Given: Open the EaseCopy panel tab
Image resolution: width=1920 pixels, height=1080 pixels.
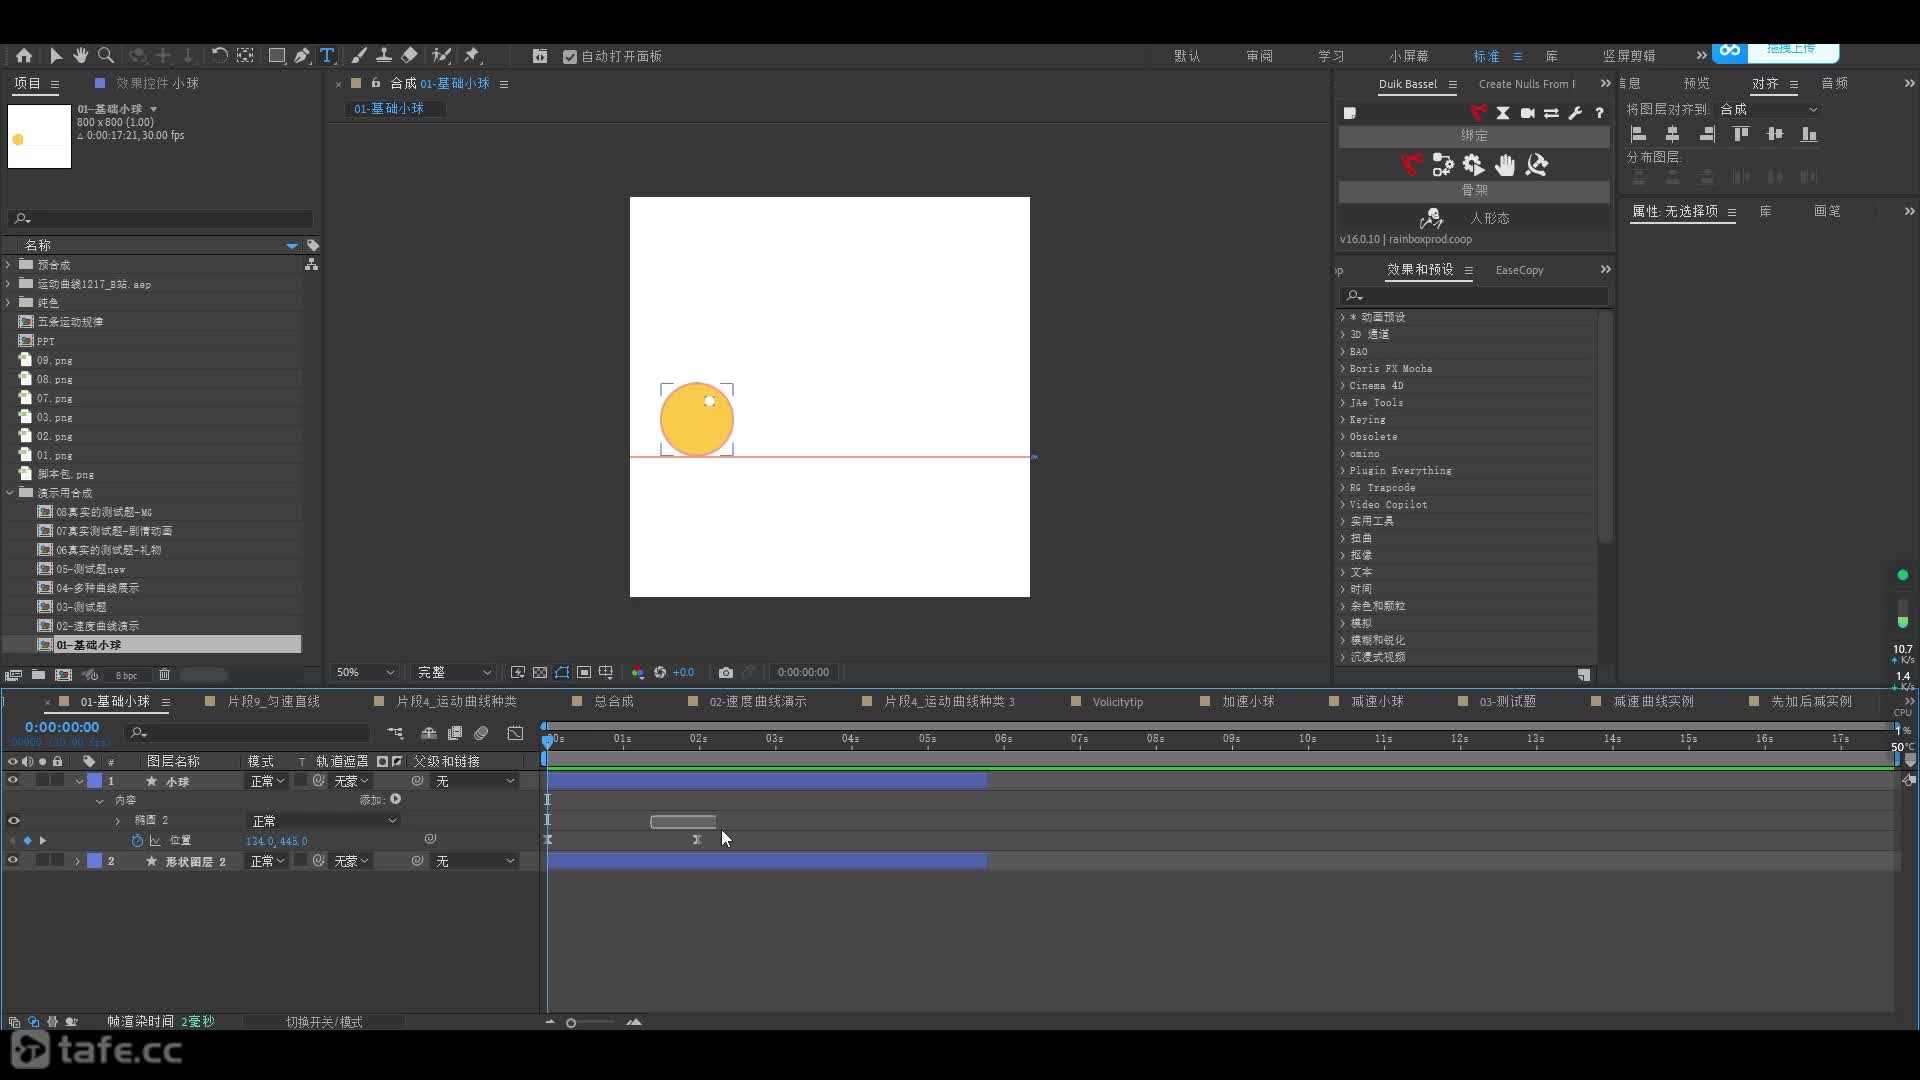Looking at the screenshot, I should pos(1519,270).
